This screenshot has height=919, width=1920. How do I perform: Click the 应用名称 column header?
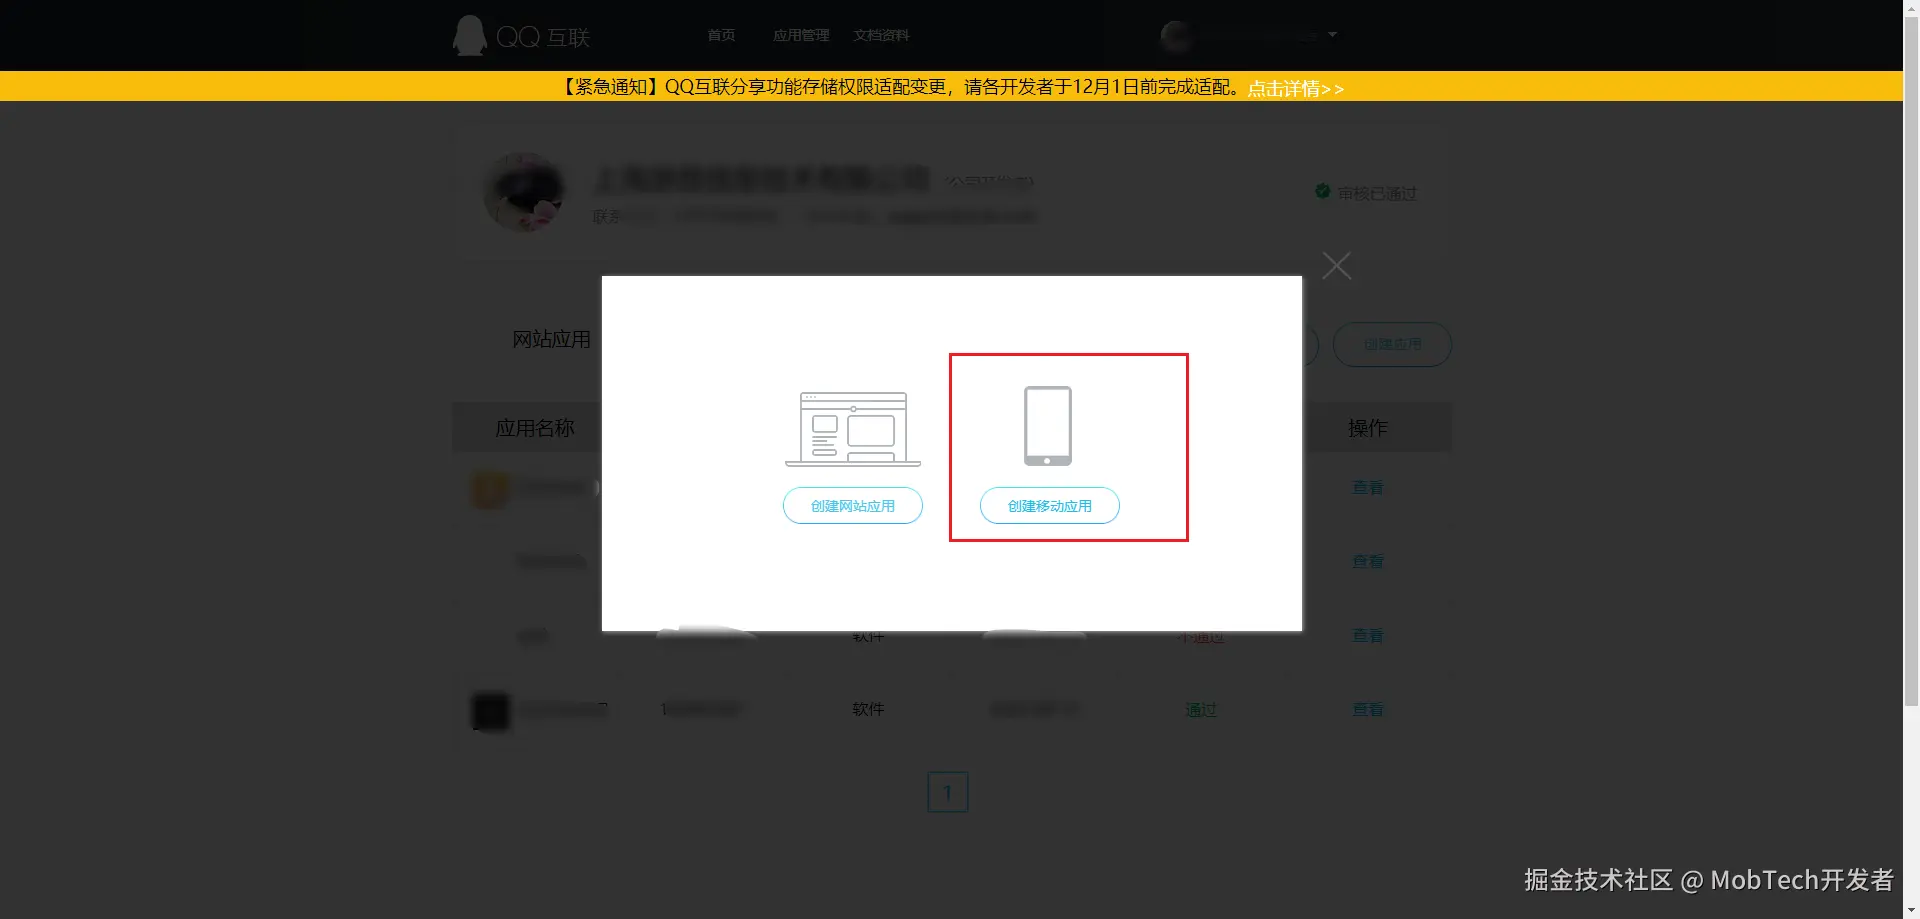pos(535,428)
